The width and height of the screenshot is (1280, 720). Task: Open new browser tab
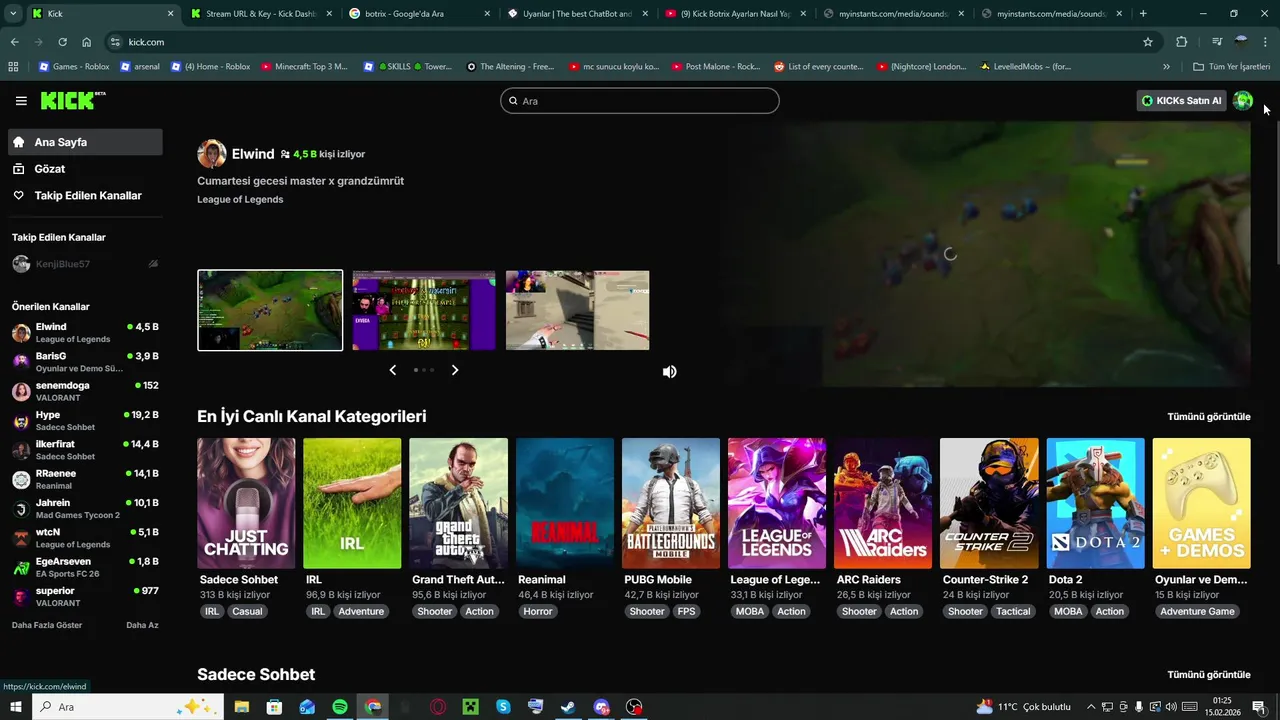pos(1143,14)
